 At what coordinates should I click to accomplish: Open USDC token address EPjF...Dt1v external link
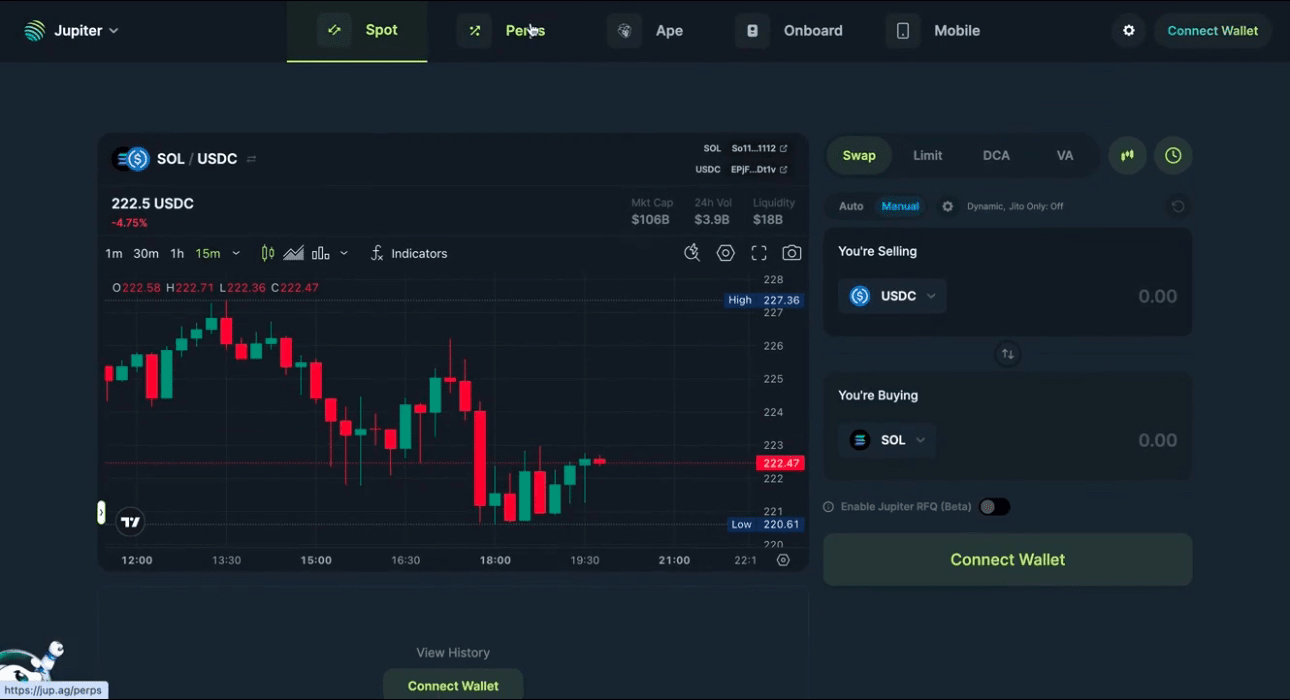759,170
